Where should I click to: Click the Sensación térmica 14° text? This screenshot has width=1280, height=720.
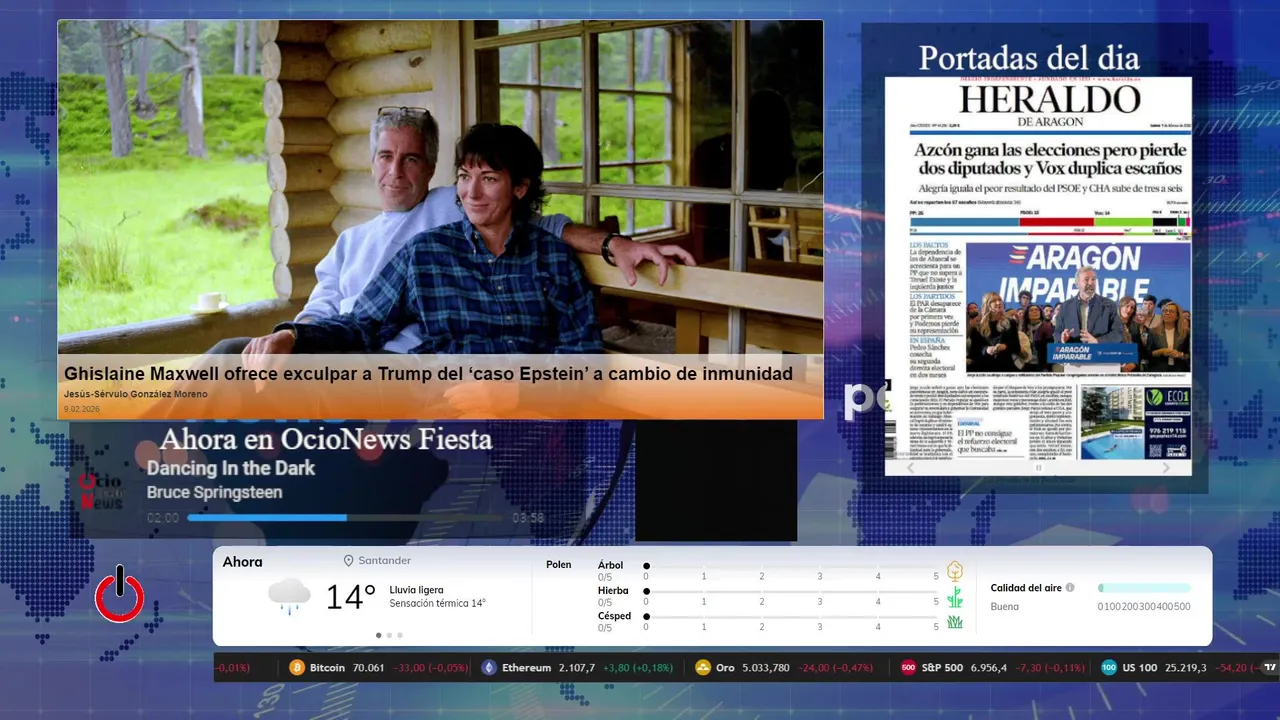[x=438, y=603]
